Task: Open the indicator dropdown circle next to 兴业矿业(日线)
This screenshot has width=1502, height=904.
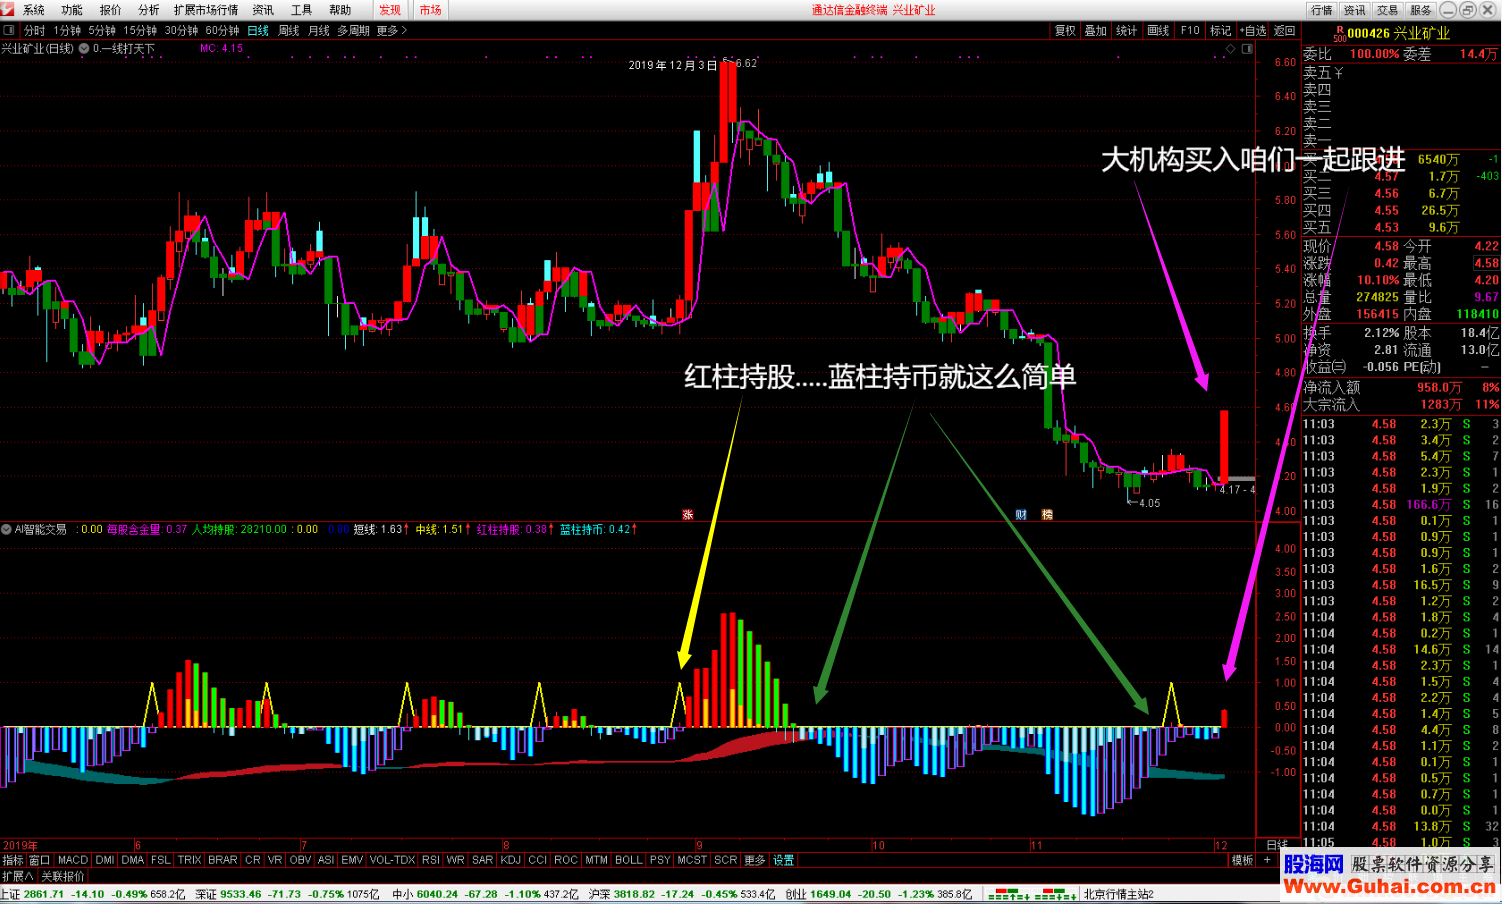Action: (84, 48)
